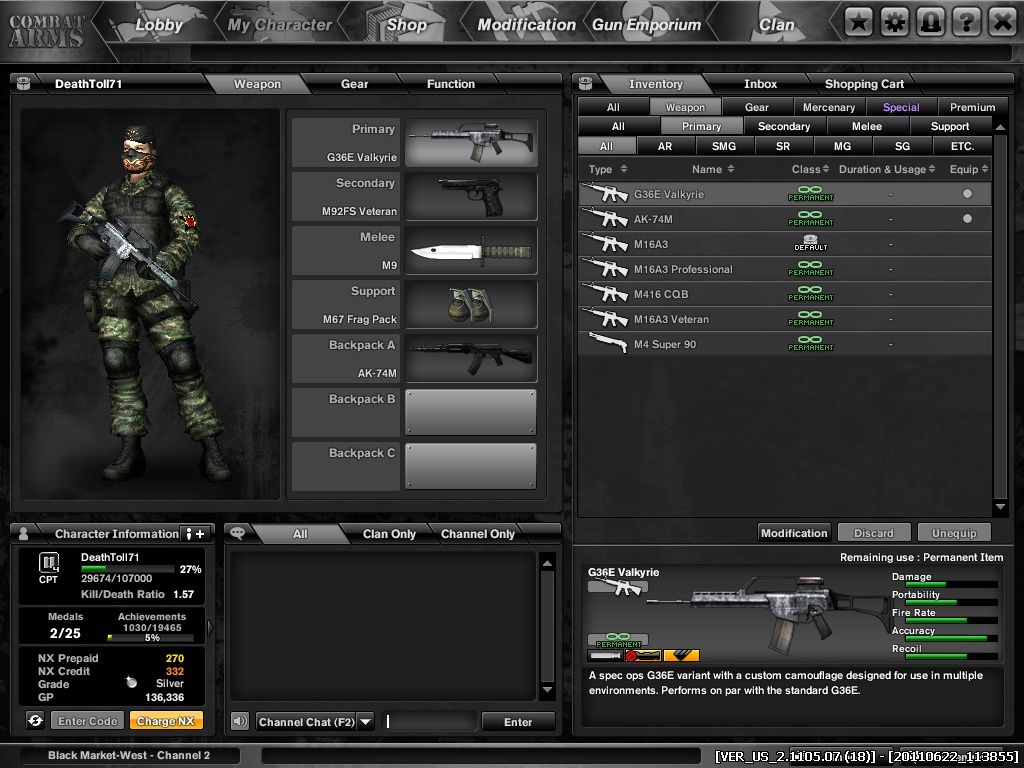Open the Gun Emporium tab
The height and width of the screenshot is (768, 1024).
(x=646, y=25)
